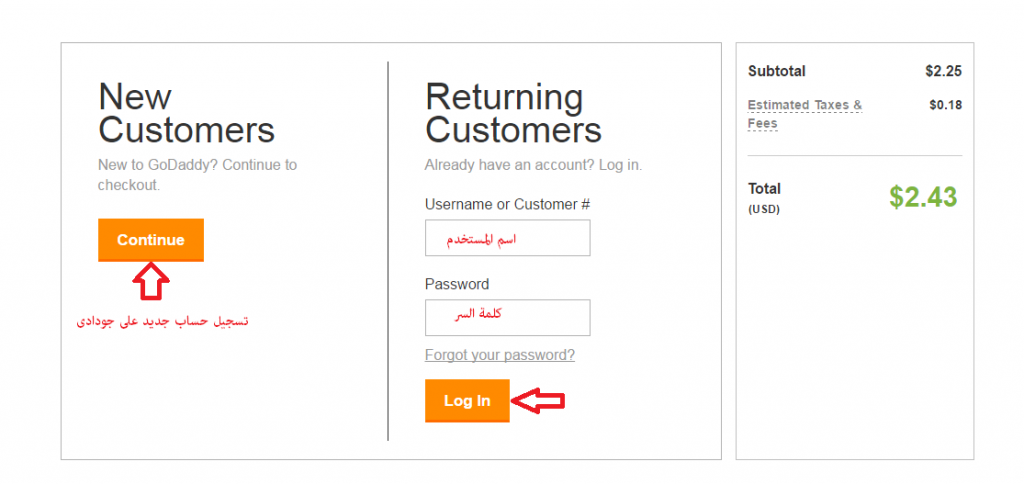Image resolution: width=1024 pixels, height=484 pixels.
Task: Click the red left arrow beside Log In
Action: point(539,401)
